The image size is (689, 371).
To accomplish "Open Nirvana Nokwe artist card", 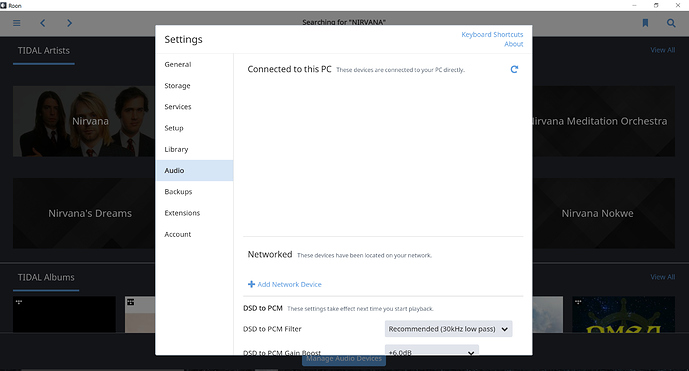I will pyautogui.click(x=604, y=213).
